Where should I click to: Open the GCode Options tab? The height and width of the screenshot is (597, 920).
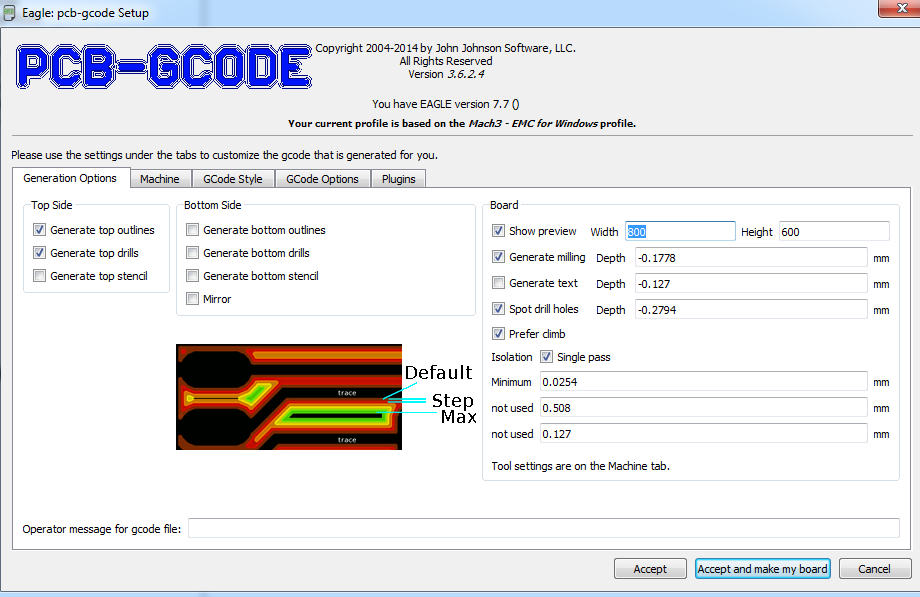322,179
